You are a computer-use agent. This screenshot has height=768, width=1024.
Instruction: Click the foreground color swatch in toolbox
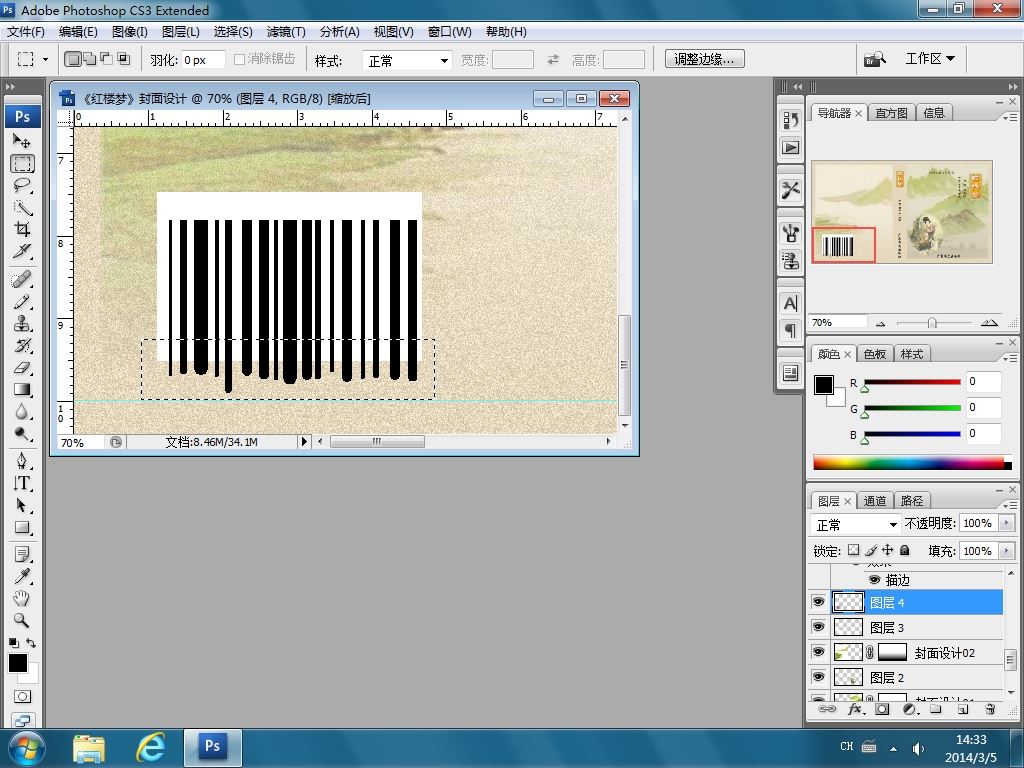(x=18, y=663)
